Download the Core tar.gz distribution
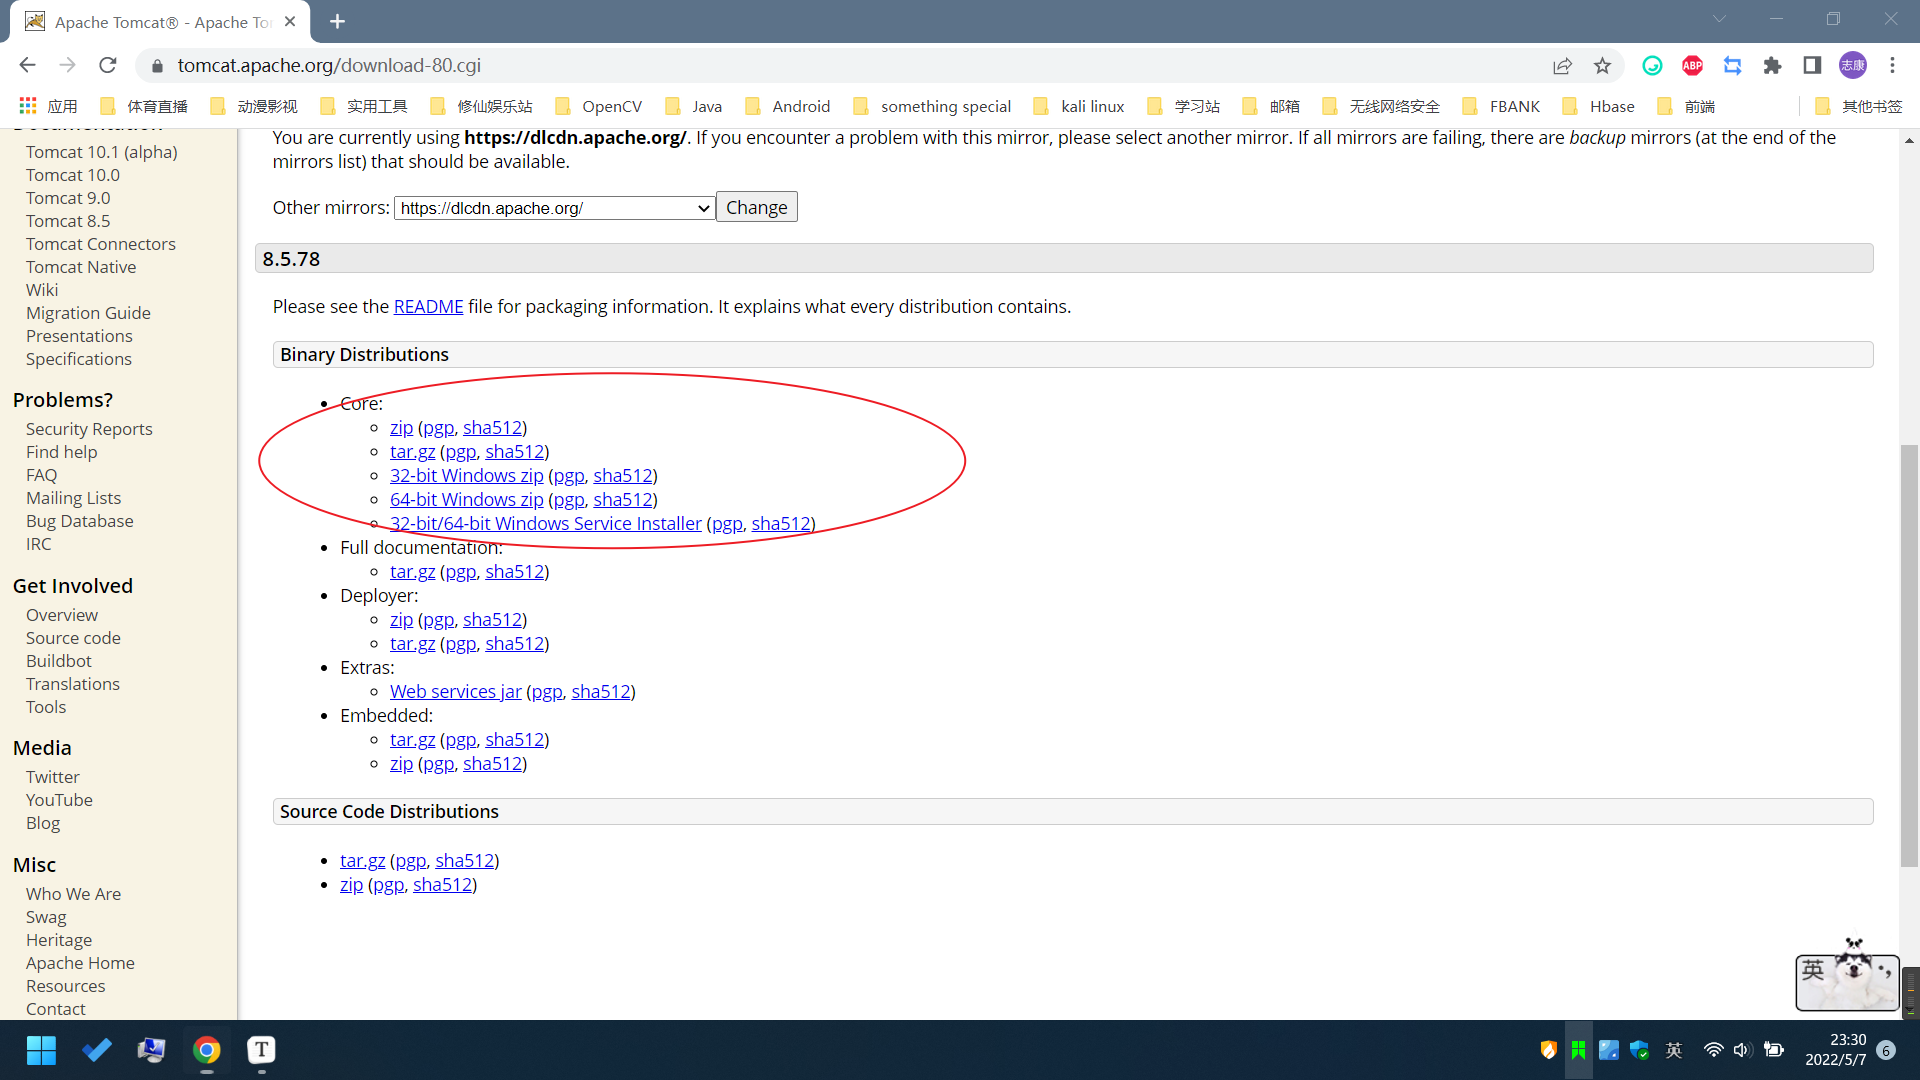Viewport: 1920px width, 1080px height. tap(412, 451)
